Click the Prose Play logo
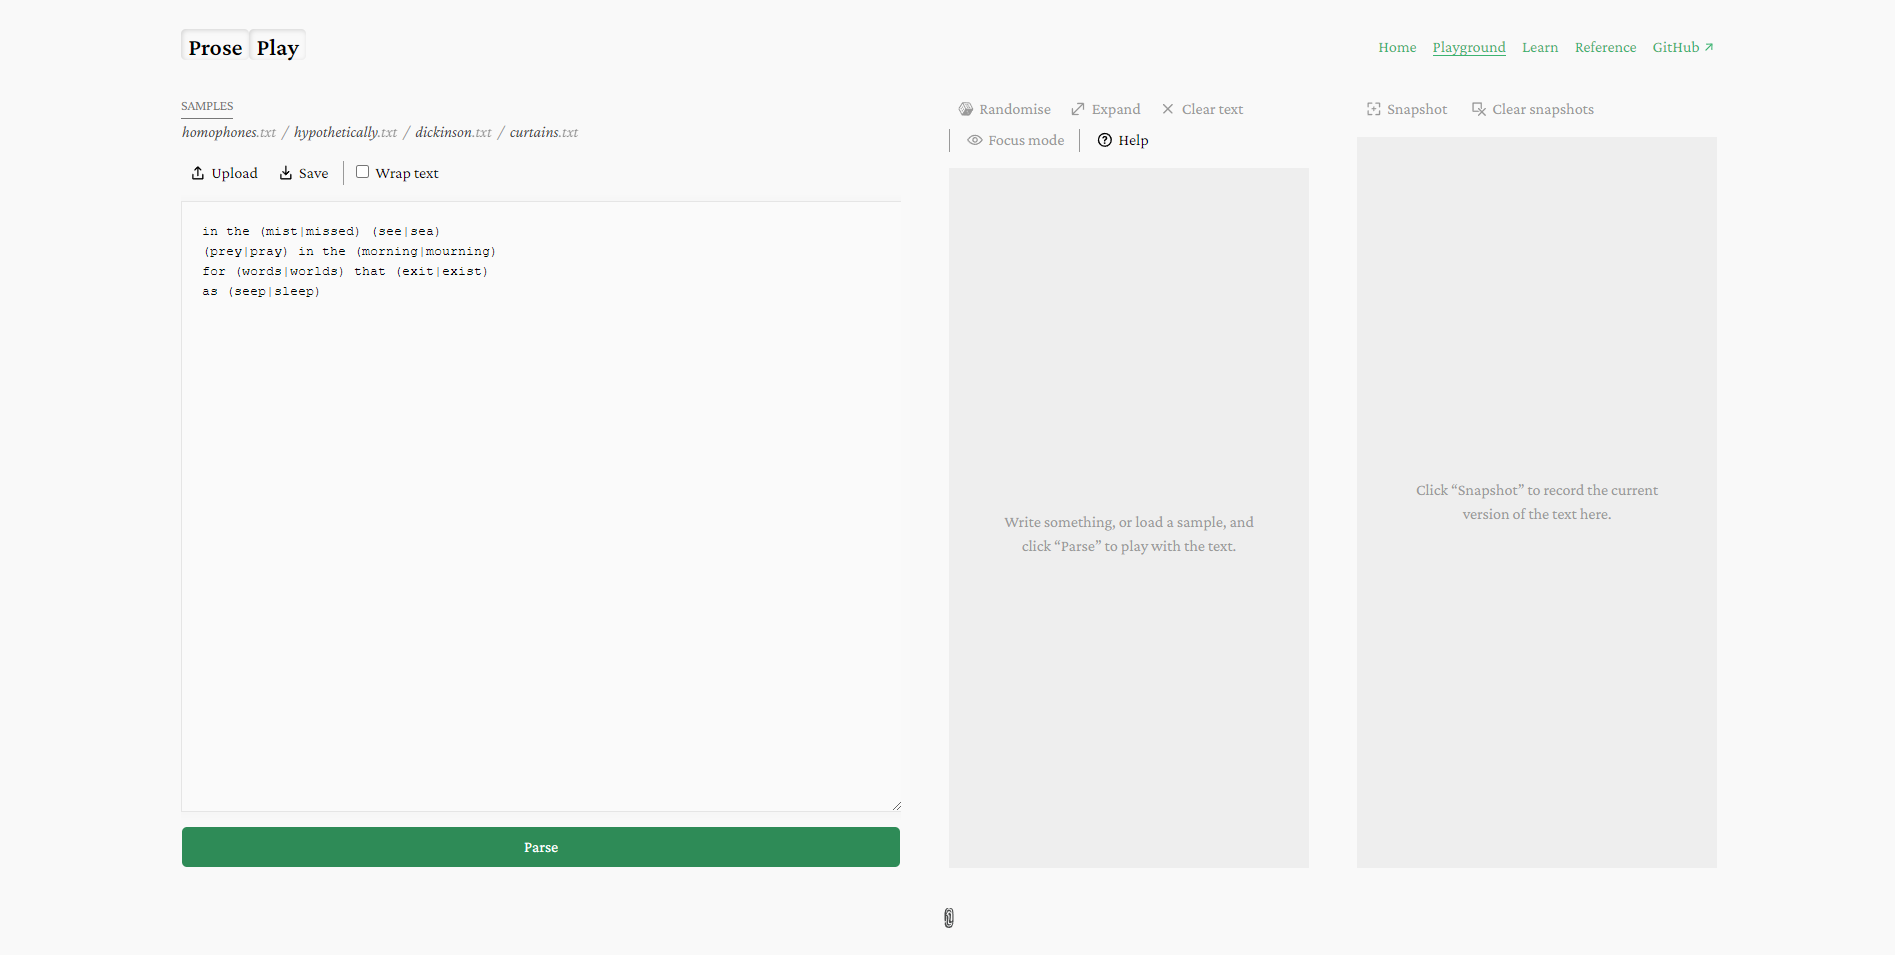 point(243,47)
